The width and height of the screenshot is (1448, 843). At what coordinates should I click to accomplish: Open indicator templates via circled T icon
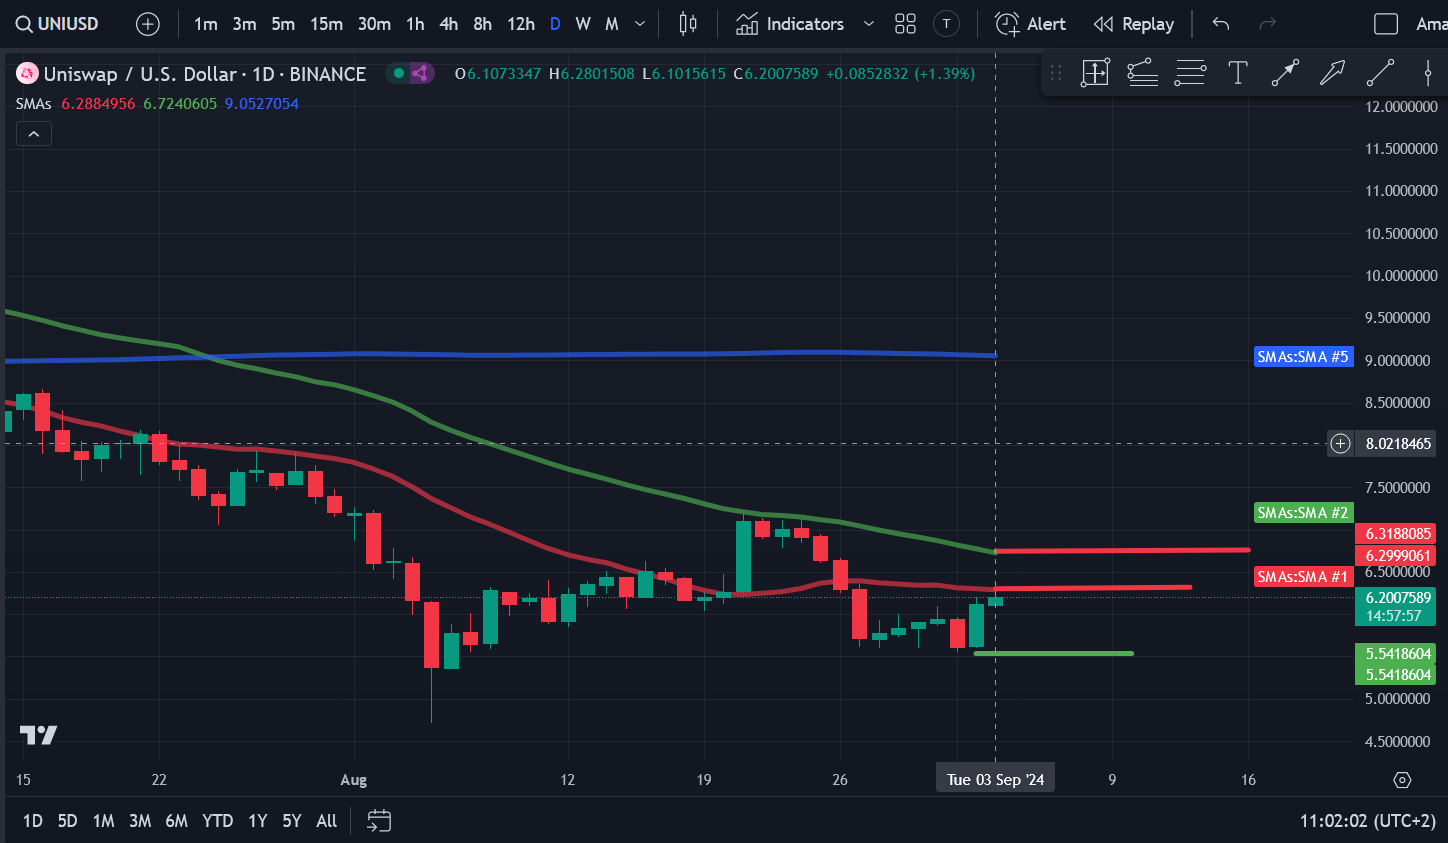coord(946,24)
